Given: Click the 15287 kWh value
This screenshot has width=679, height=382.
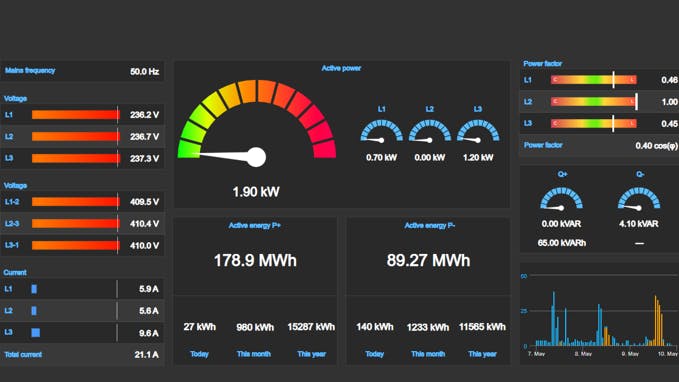Looking at the screenshot, I should tap(311, 327).
